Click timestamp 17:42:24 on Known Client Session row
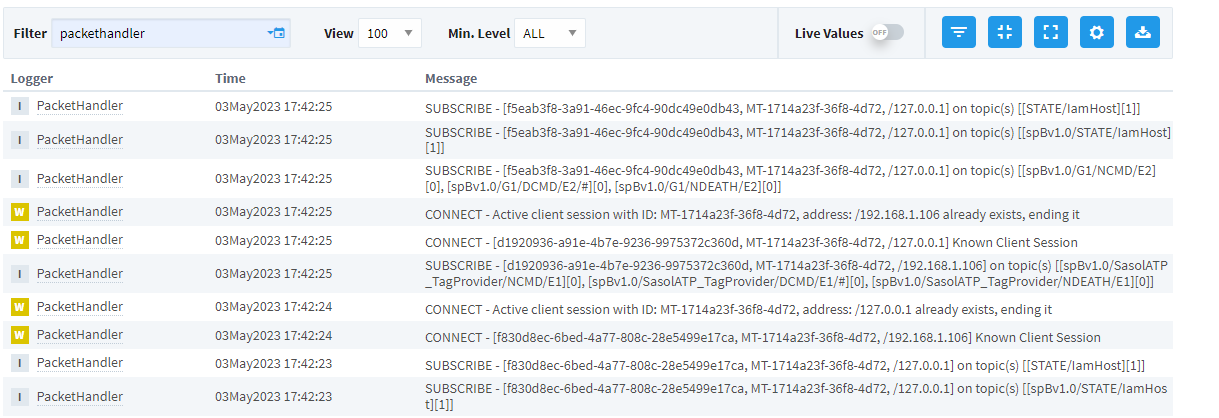The image size is (1219, 418). [273, 335]
